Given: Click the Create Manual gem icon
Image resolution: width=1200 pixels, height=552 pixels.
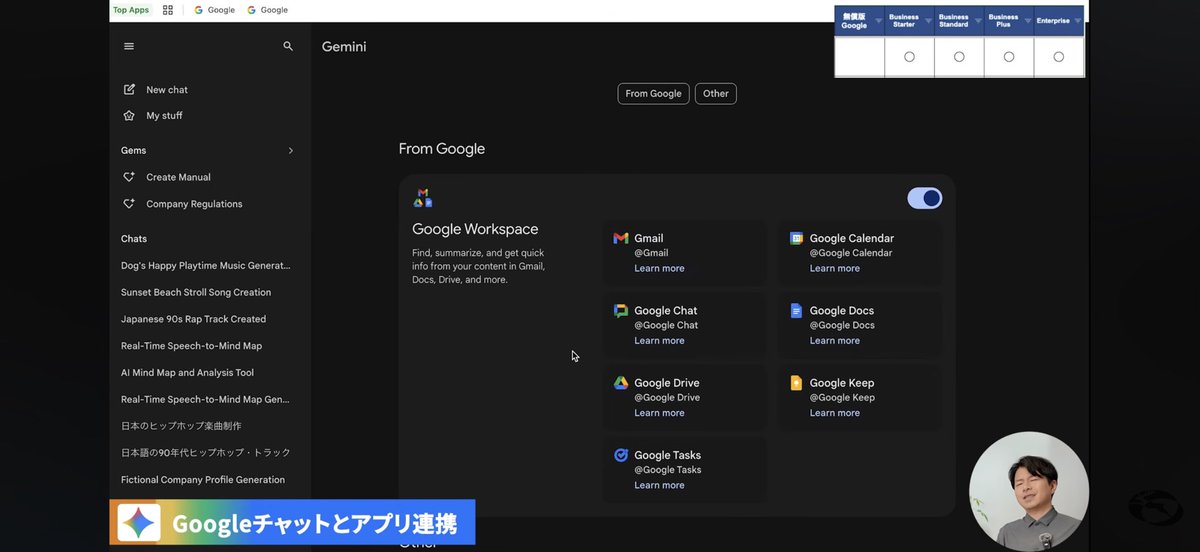Looking at the screenshot, I should (x=129, y=177).
